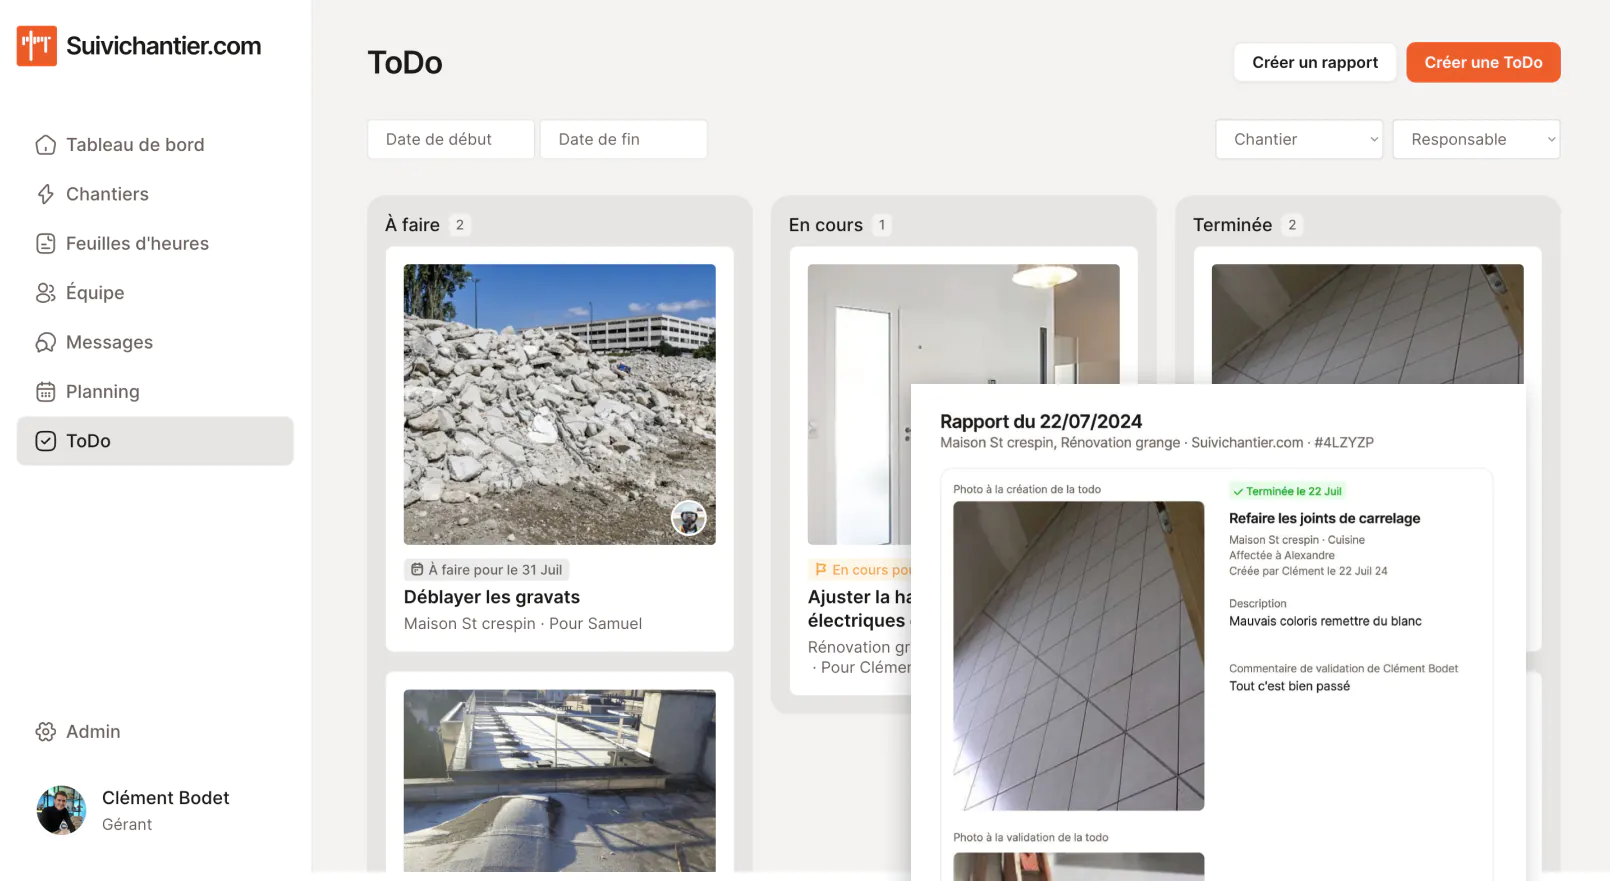
Task: Click the Terminée count badge '2'
Action: click(x=1292, y=225)
